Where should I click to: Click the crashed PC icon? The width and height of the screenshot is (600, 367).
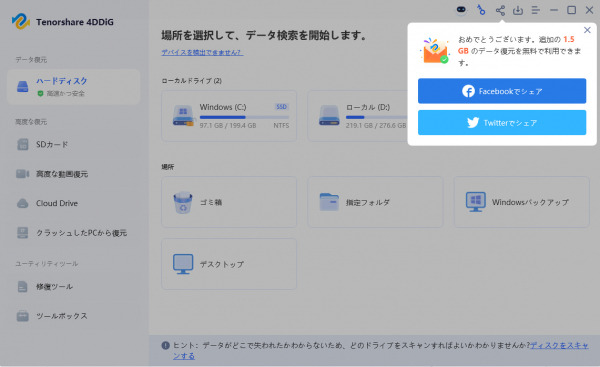coord(23,233)
